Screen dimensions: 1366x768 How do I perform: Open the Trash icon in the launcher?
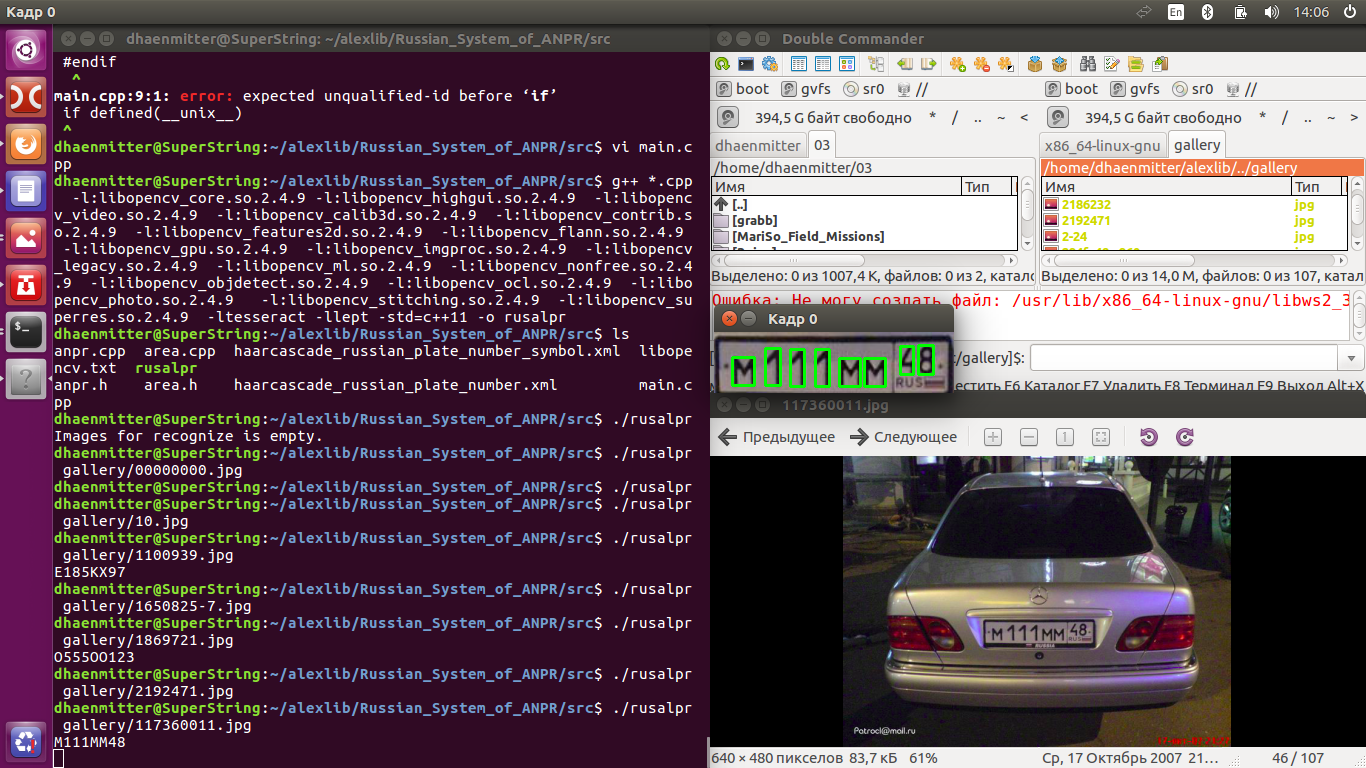pyautogui.click(x=27, y=742)
